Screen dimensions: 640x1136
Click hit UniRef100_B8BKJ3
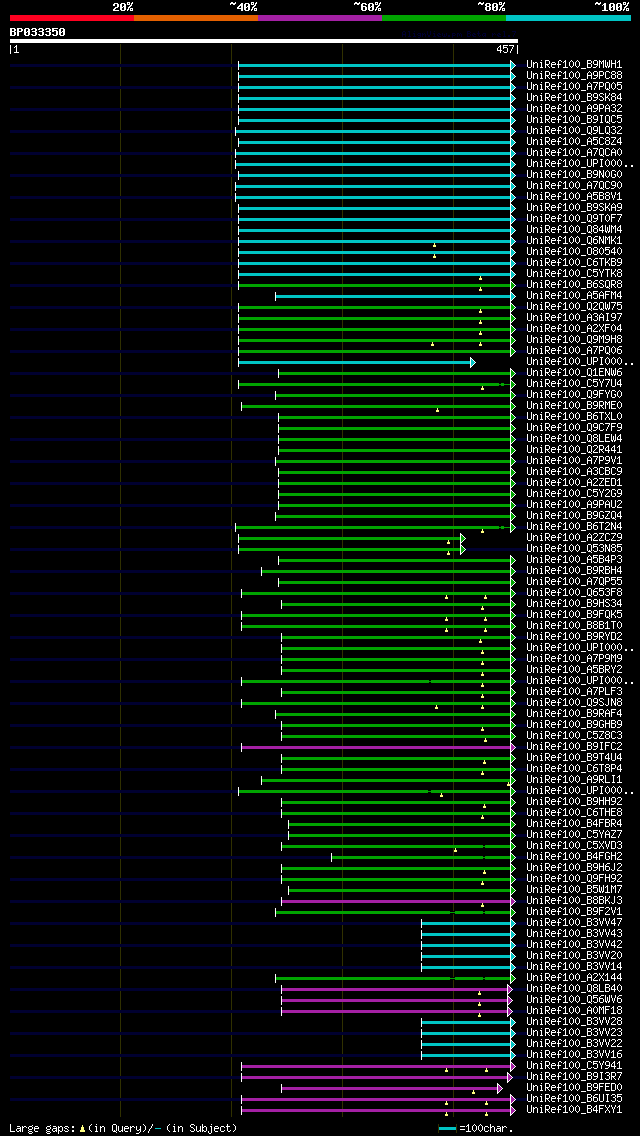coord(574,901)
